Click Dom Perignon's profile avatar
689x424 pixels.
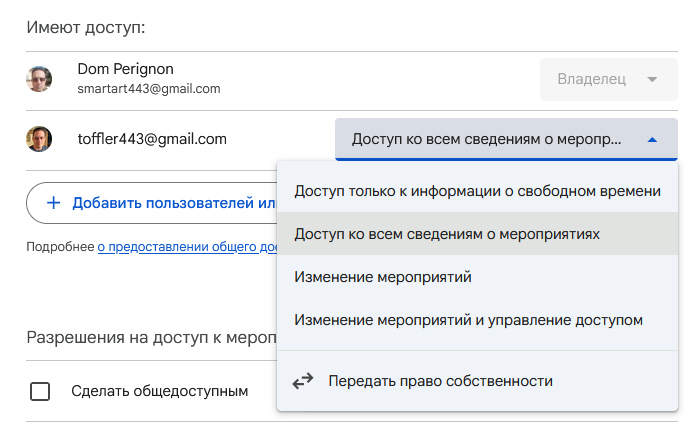(39, 80)
